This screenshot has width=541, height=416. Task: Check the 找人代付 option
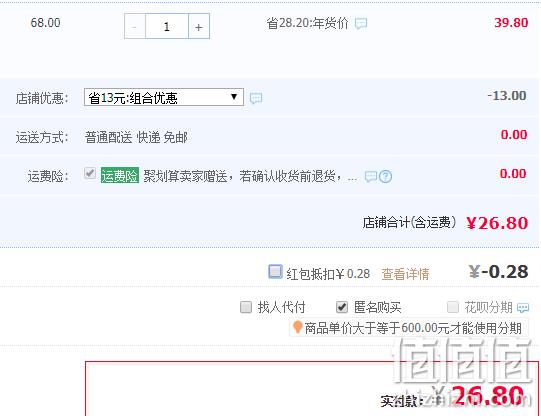click(246, 307)
